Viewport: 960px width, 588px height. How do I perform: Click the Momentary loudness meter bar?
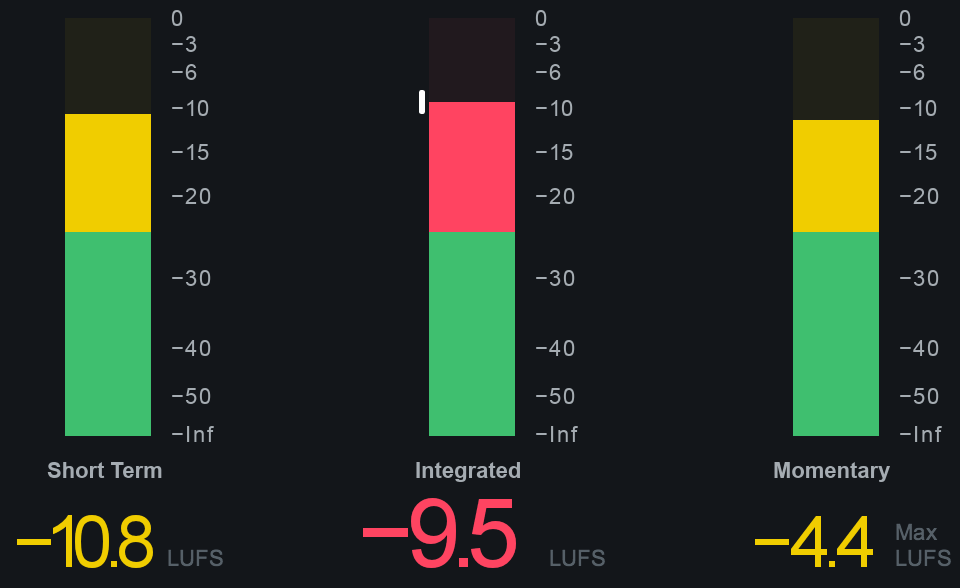click(836, 227)
